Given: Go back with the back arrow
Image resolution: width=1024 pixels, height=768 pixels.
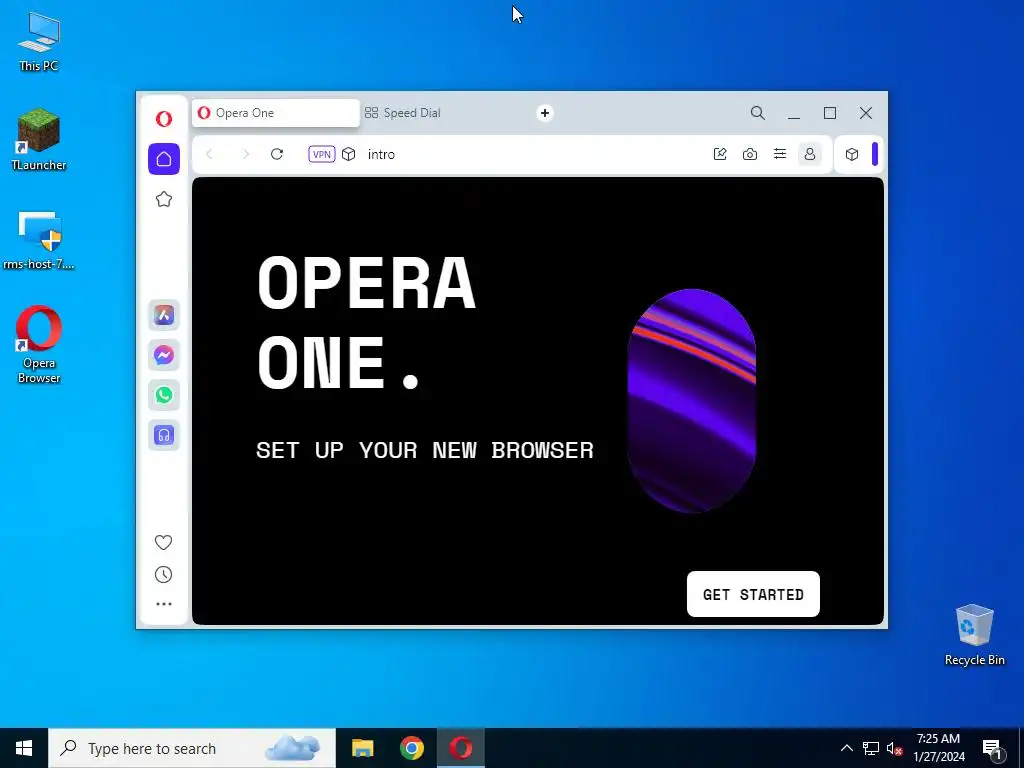Looking at the screenshot, I should tap(210, 154).
